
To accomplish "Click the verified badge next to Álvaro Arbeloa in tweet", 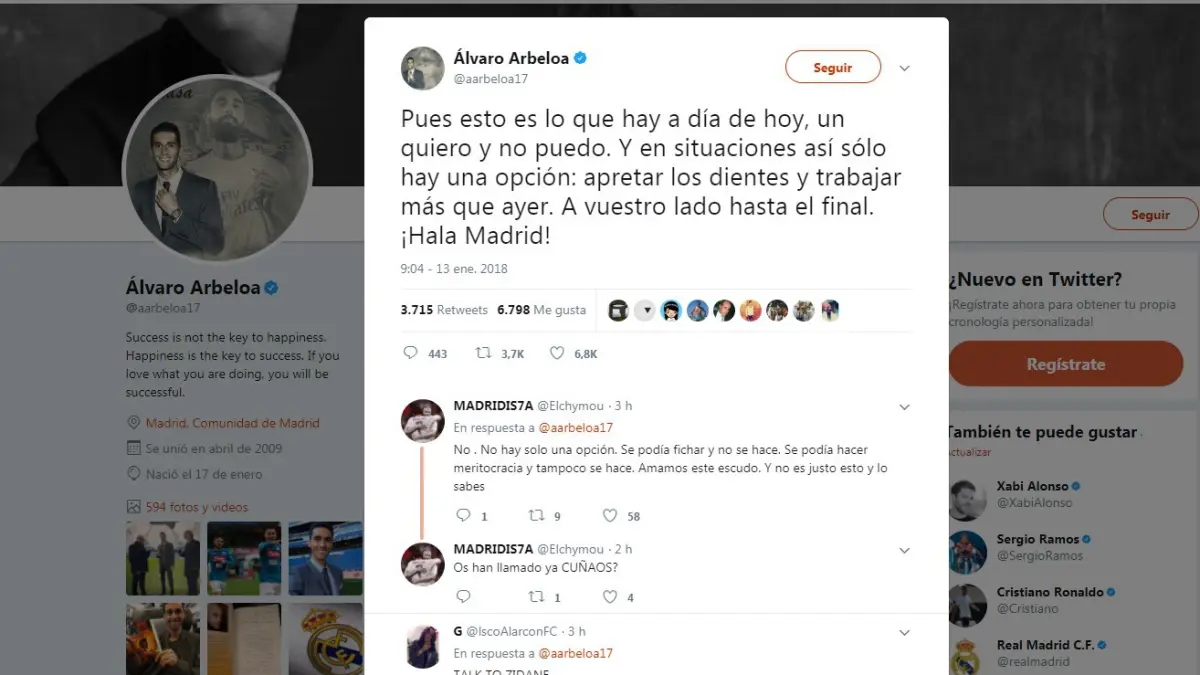I will (580, 58).
